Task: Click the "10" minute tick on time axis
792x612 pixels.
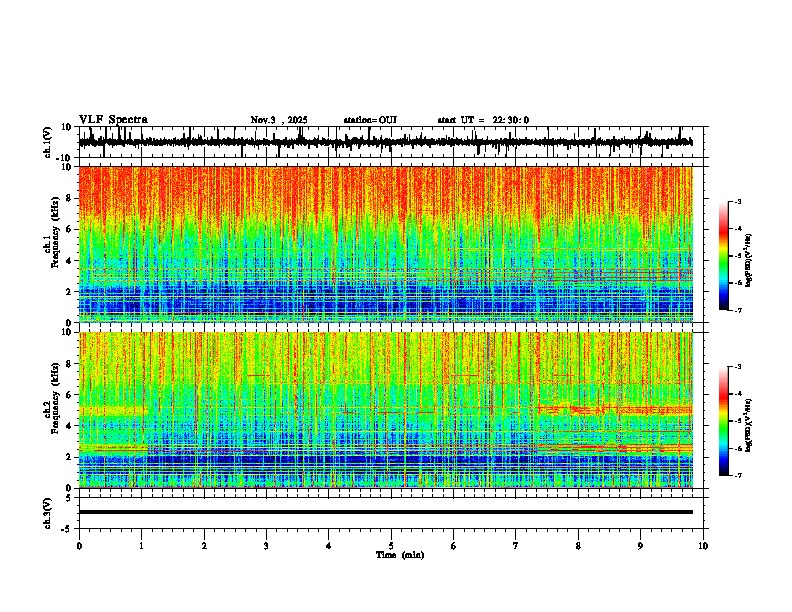Action: 703,546
